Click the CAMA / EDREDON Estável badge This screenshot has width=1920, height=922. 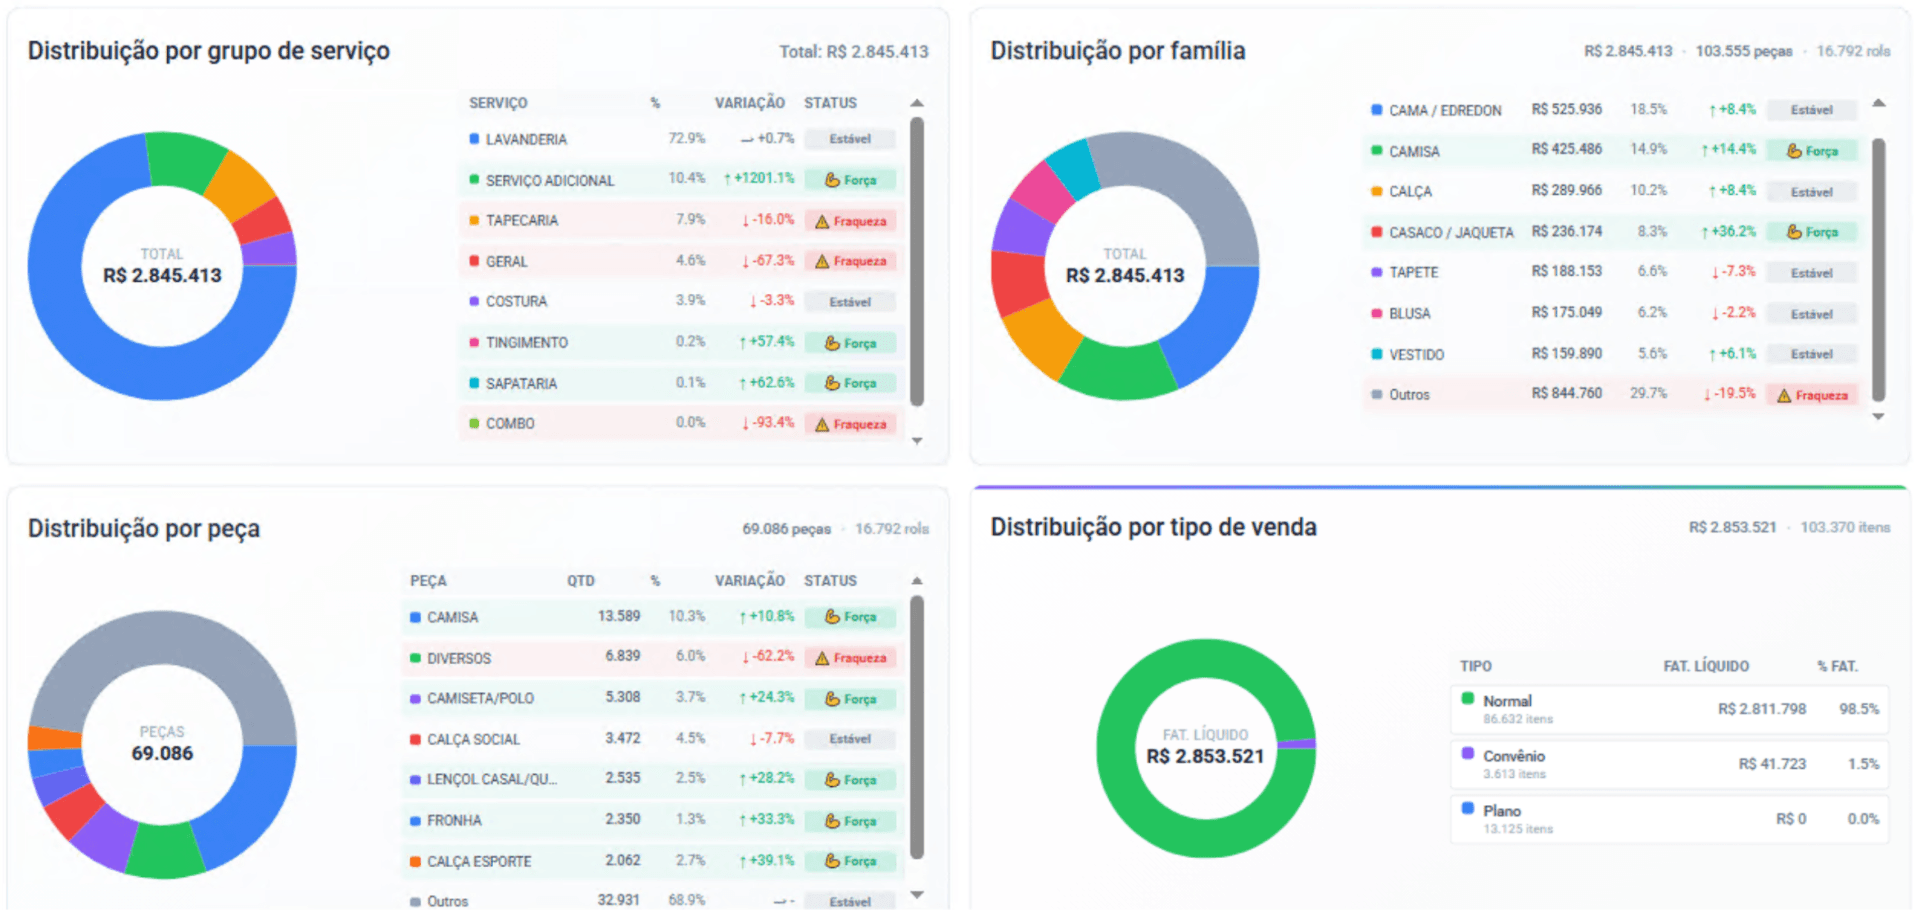pyautogui.click(x=1812, y=110)
